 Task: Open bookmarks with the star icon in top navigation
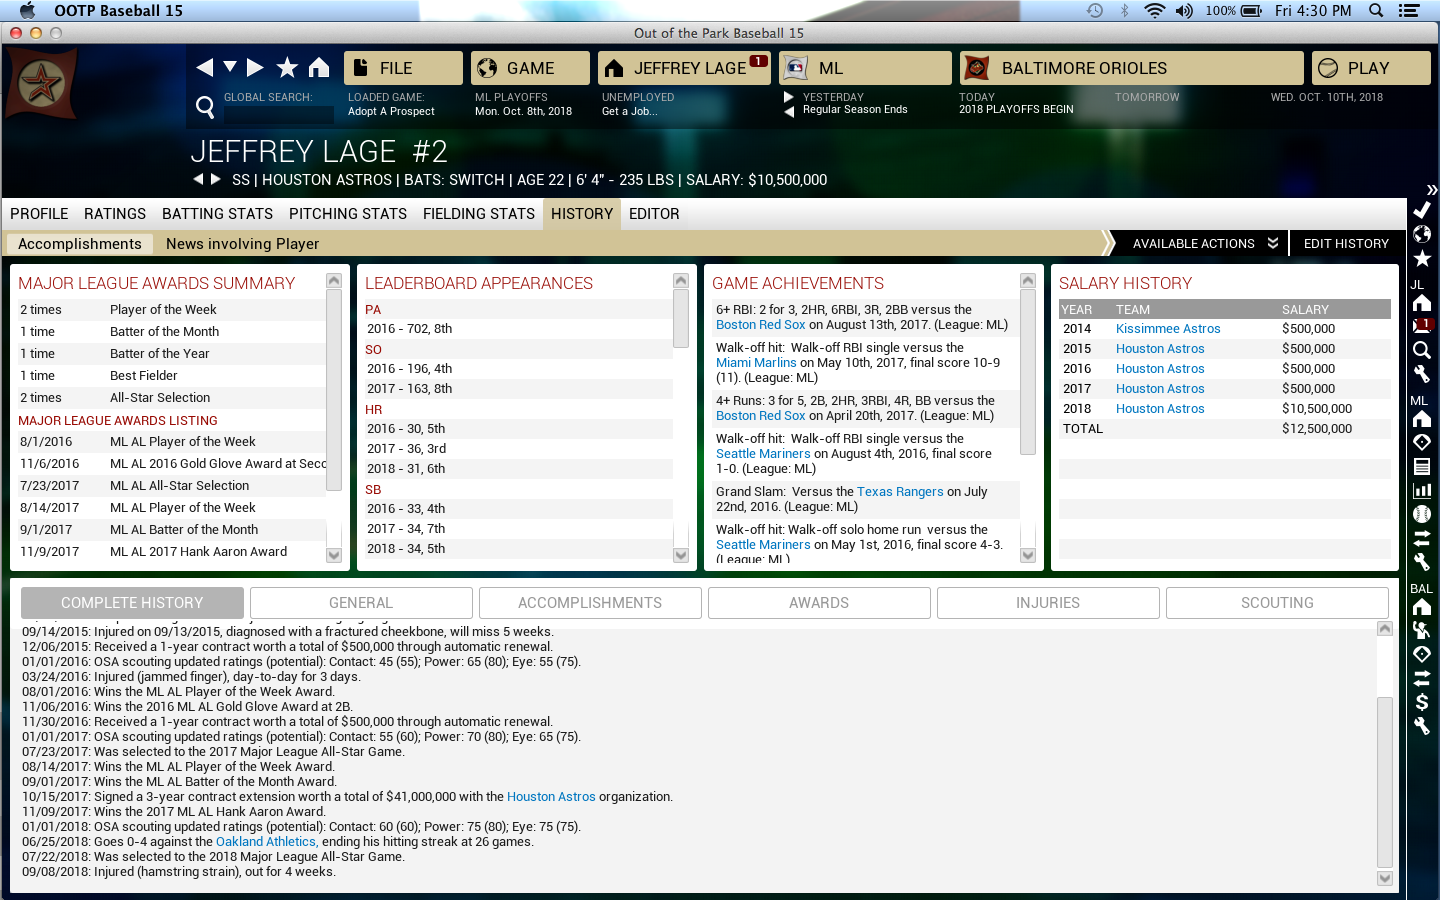[x=287, y=67]
